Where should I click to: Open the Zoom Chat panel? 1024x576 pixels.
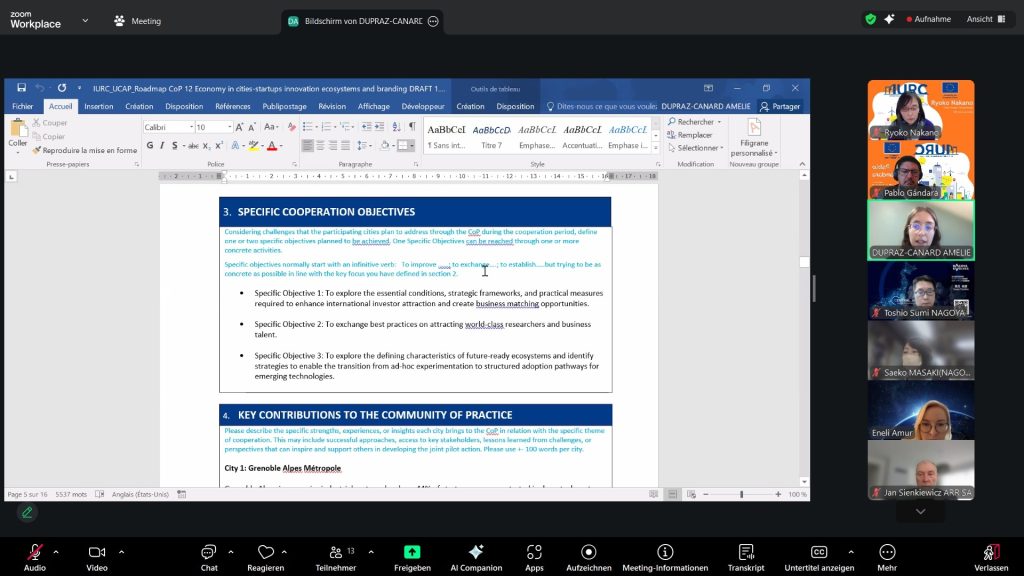[x=208, y=553]
